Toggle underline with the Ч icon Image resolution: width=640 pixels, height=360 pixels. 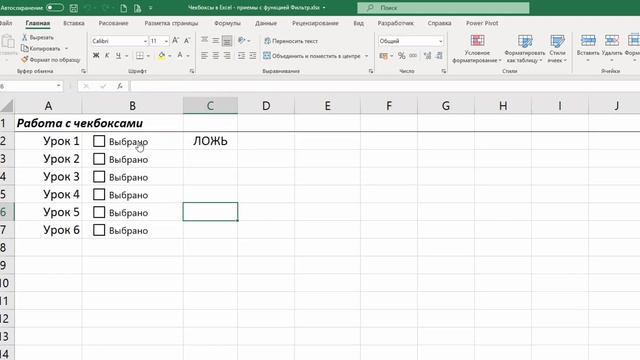[x=118, y=55]
